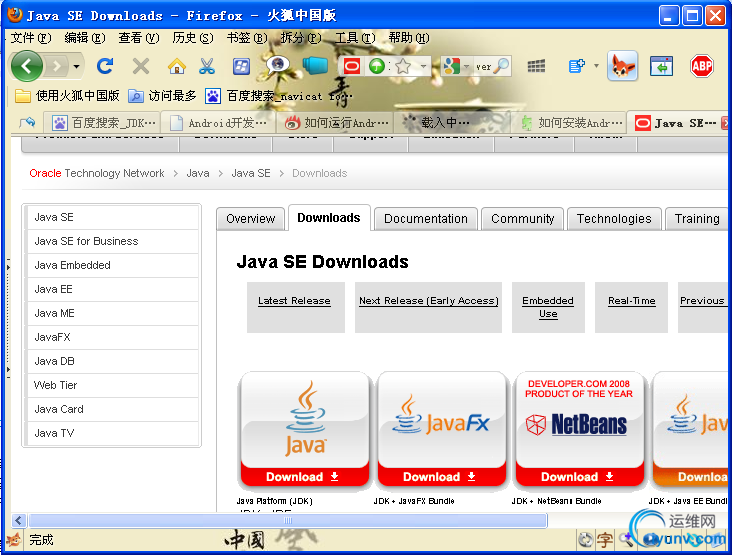Image resolution: width=732 pixels, height=555 pixels.
Task: Click the Oracle site icon in address bar
Action: coord(352,66)
